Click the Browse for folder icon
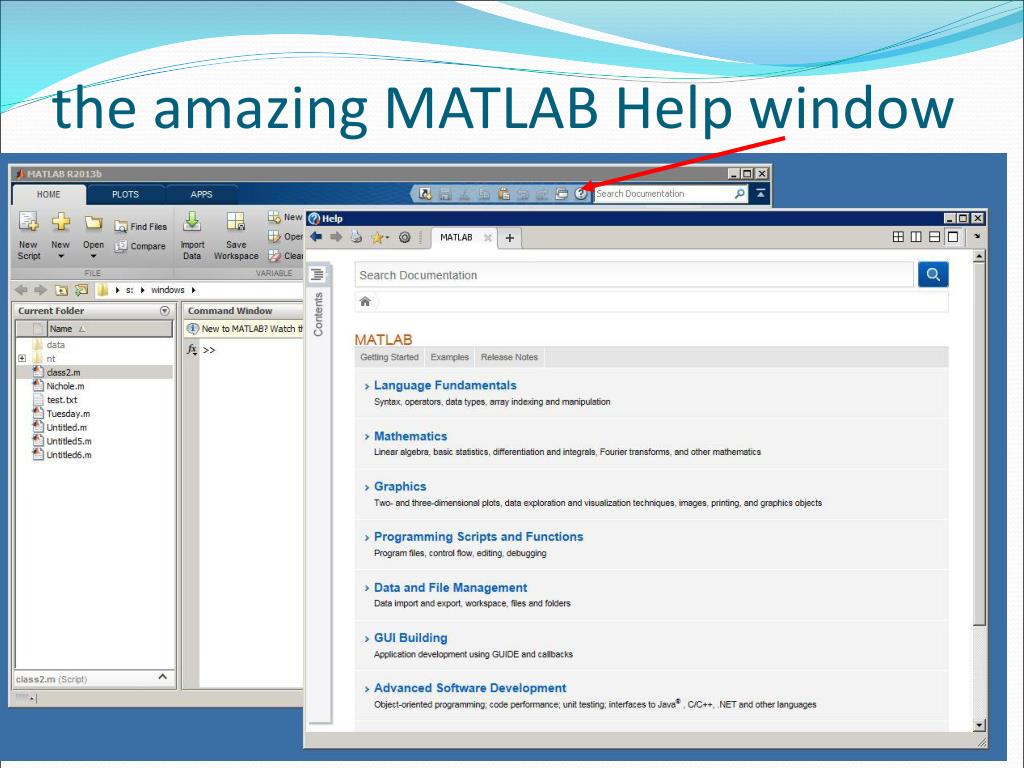This screenshot has width=1024, height=768. point(82,290)
